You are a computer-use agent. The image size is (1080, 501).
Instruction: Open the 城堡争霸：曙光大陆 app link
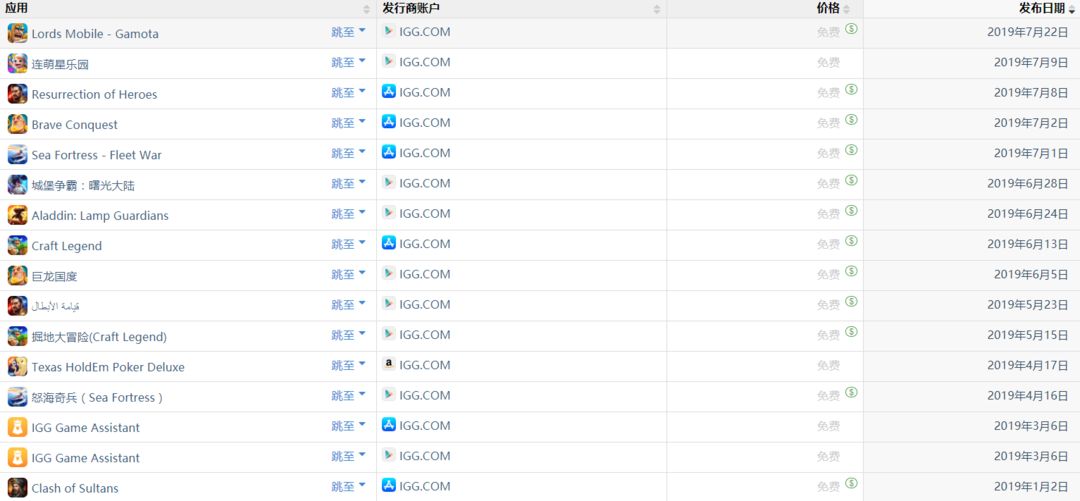(83, 185)
